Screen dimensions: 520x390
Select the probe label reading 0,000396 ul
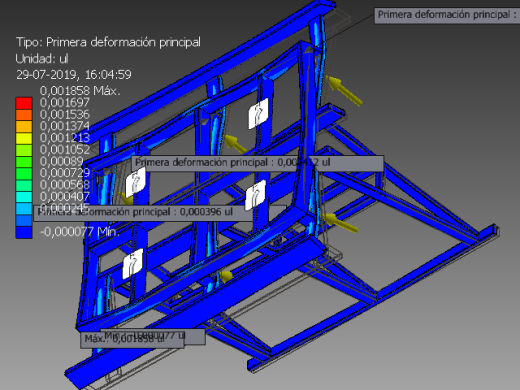click(160, 213)
